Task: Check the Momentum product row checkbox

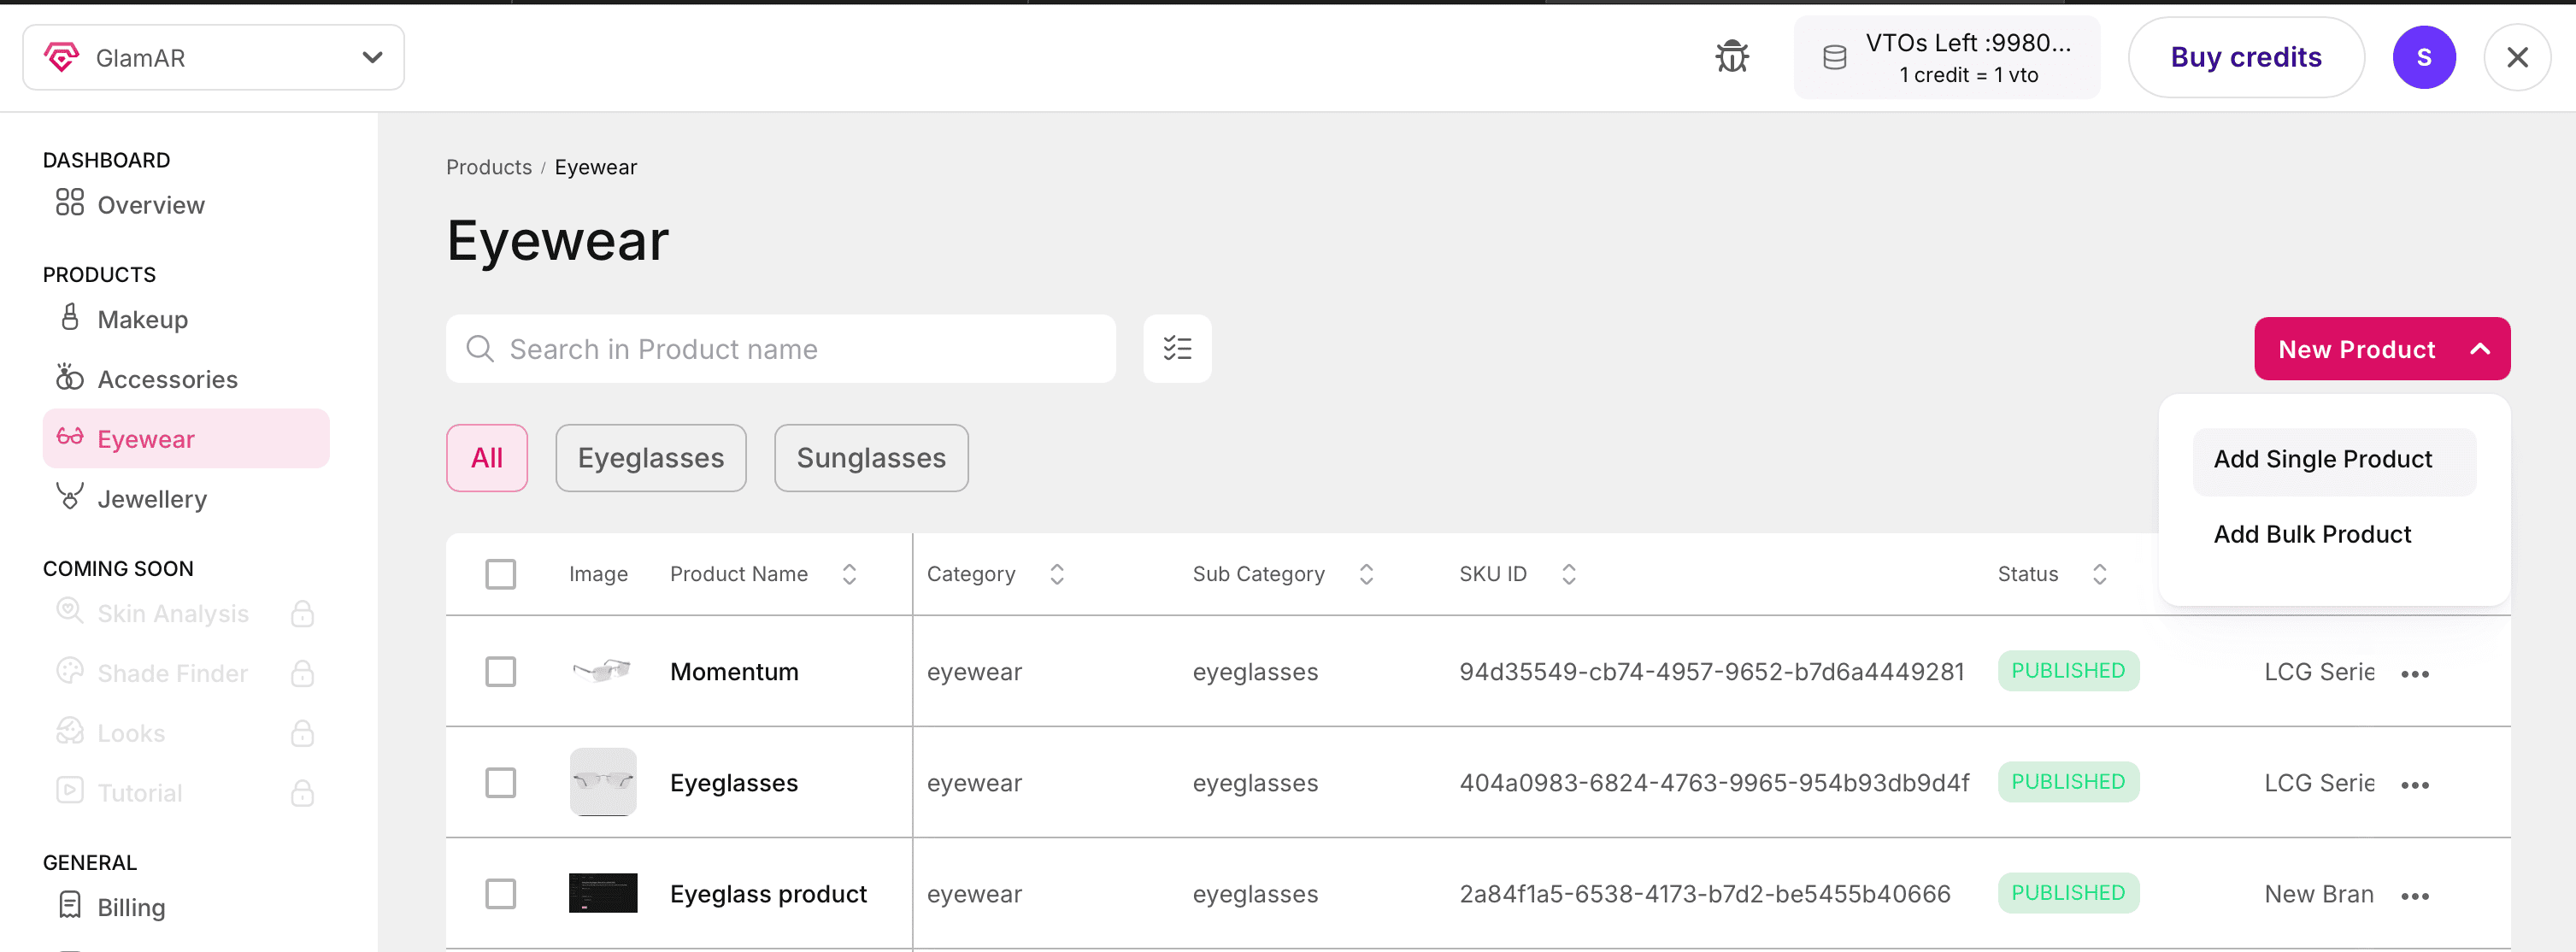Action: [500, 672]
